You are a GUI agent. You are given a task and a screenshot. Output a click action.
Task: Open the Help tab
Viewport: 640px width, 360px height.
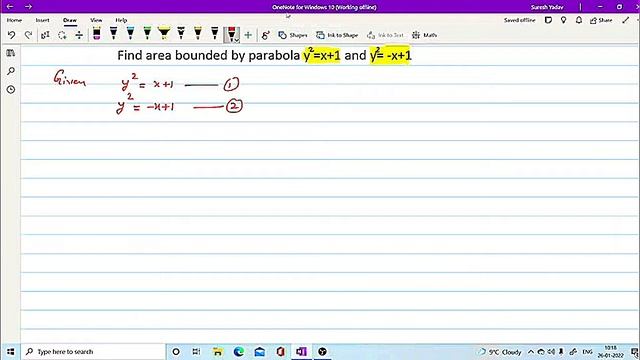click(121, 20)
